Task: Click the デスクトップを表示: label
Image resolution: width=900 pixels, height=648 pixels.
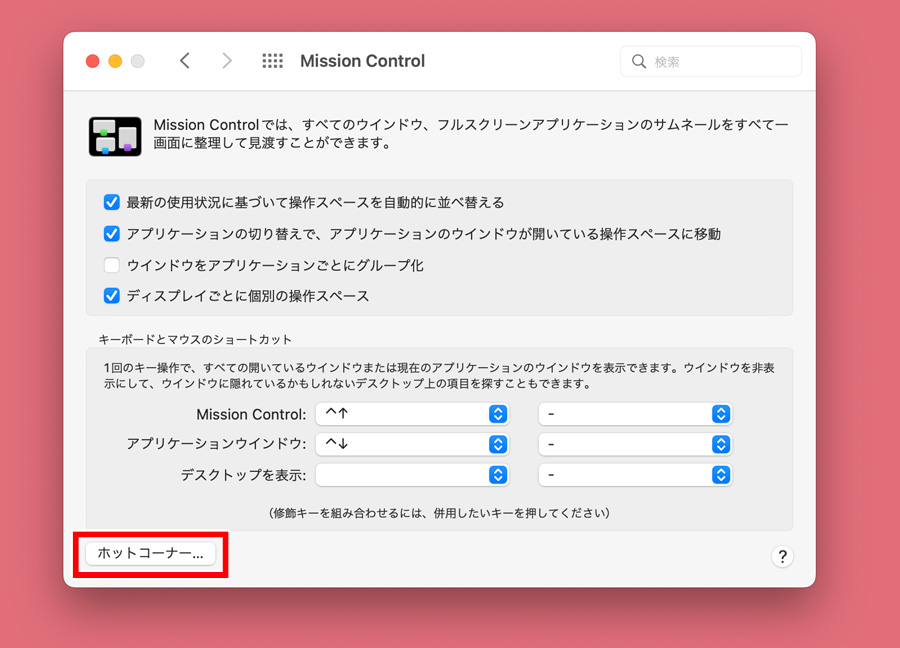Action: click(243, 475)
